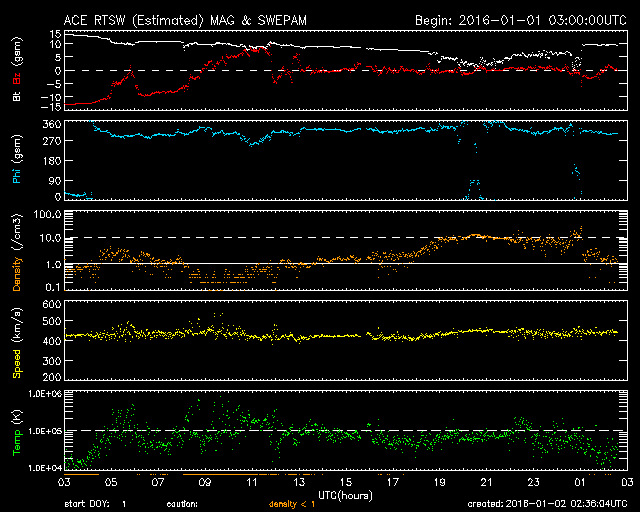Click the '19' hour tick label

pos(440,482)
